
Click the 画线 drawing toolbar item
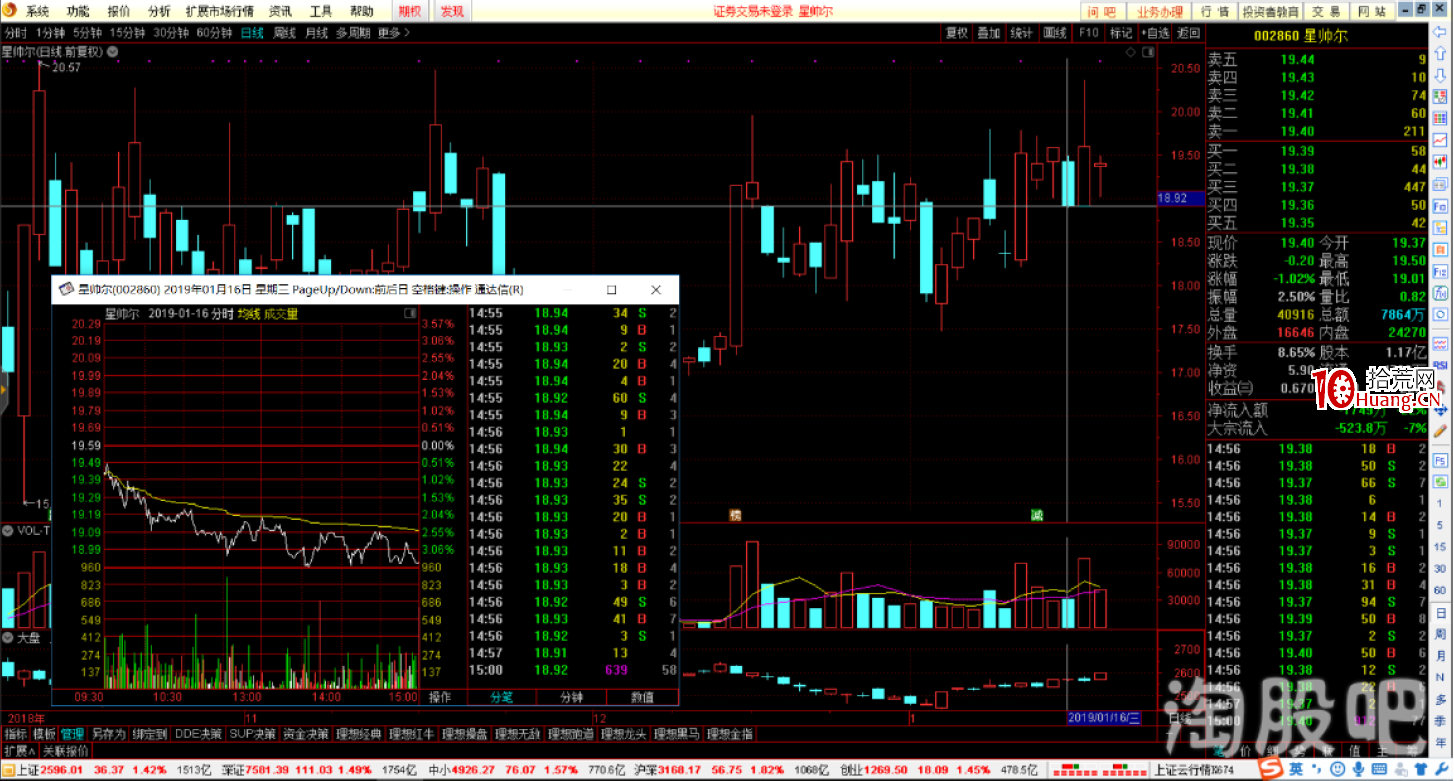[1054, 33]
